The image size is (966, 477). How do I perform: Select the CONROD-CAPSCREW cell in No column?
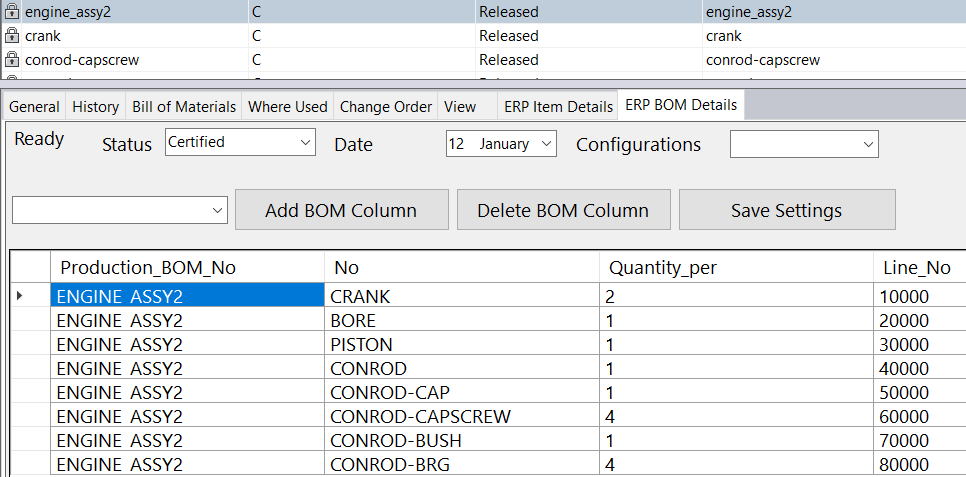420,416
